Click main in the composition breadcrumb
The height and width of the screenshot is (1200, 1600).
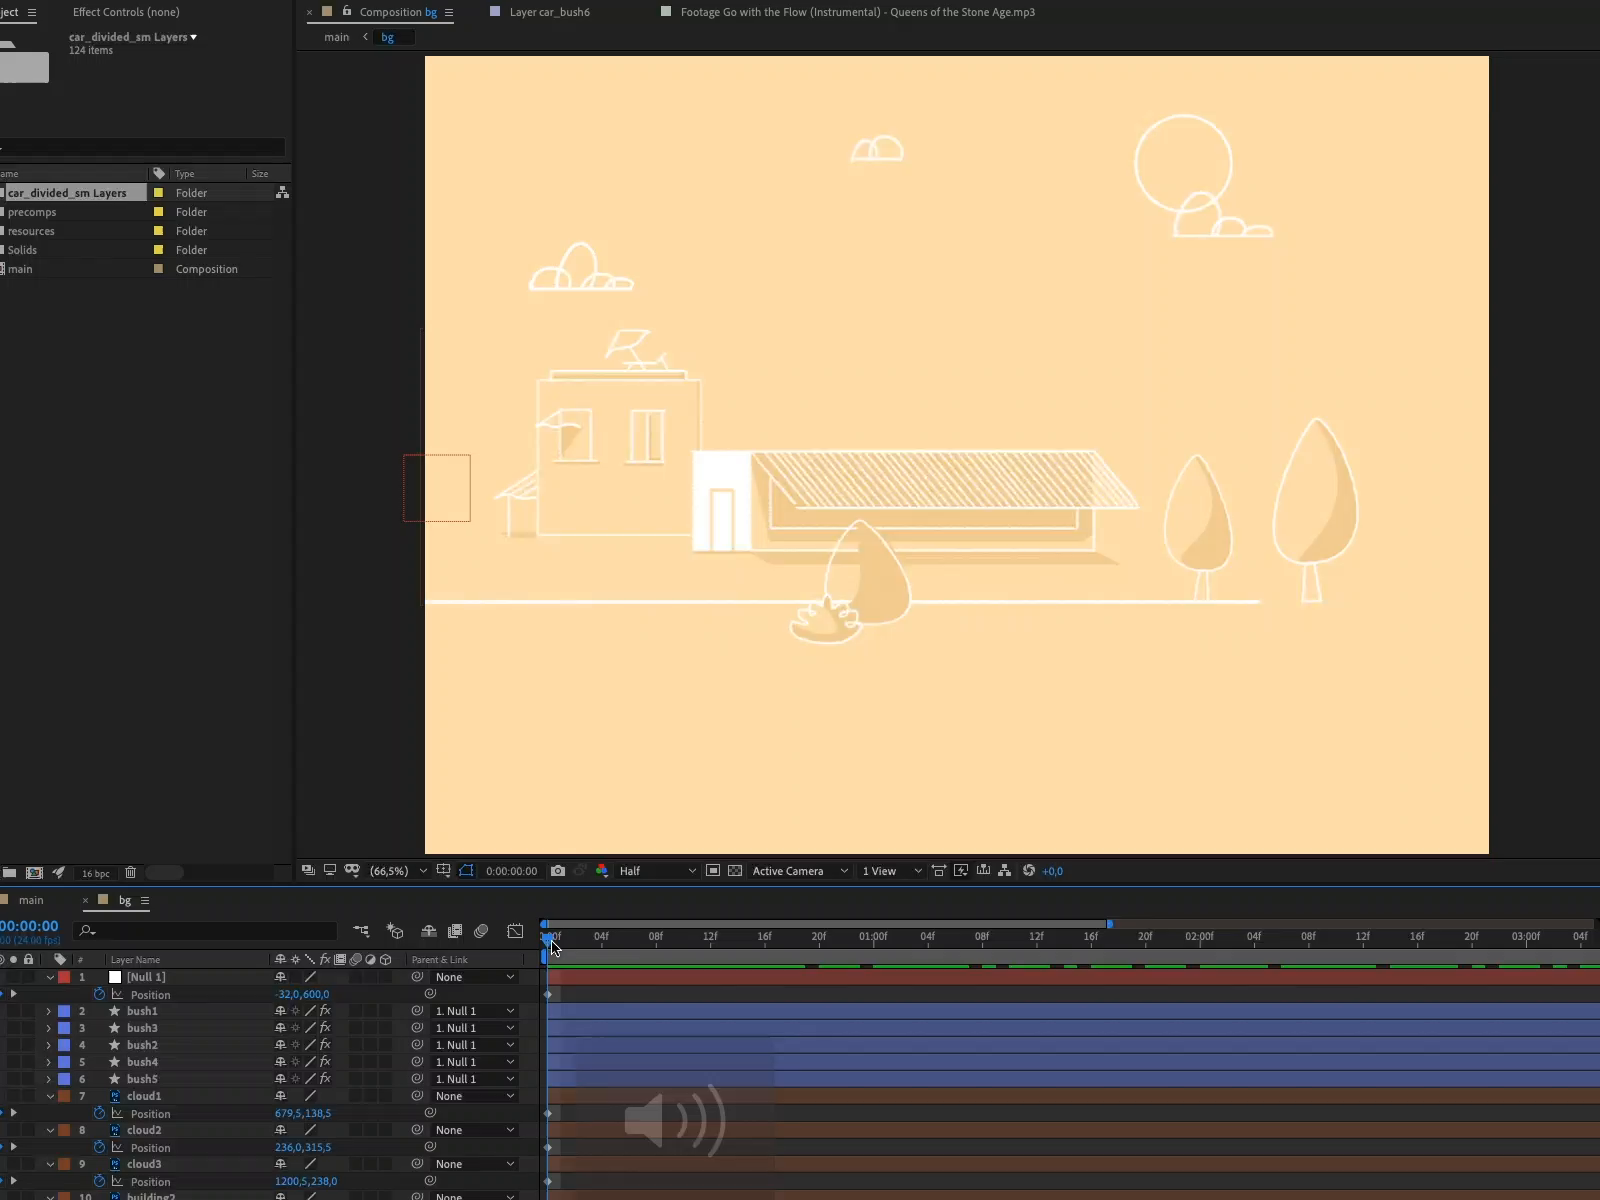(336, 37)
